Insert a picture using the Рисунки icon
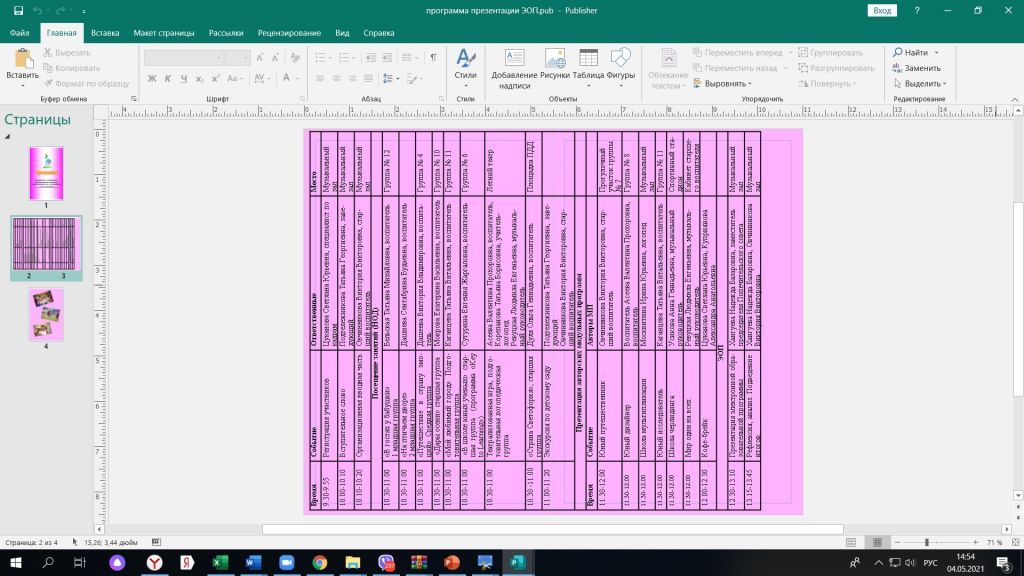This screenshot has width=1024, height=576. pyautogui.click(x=554, y=66)
